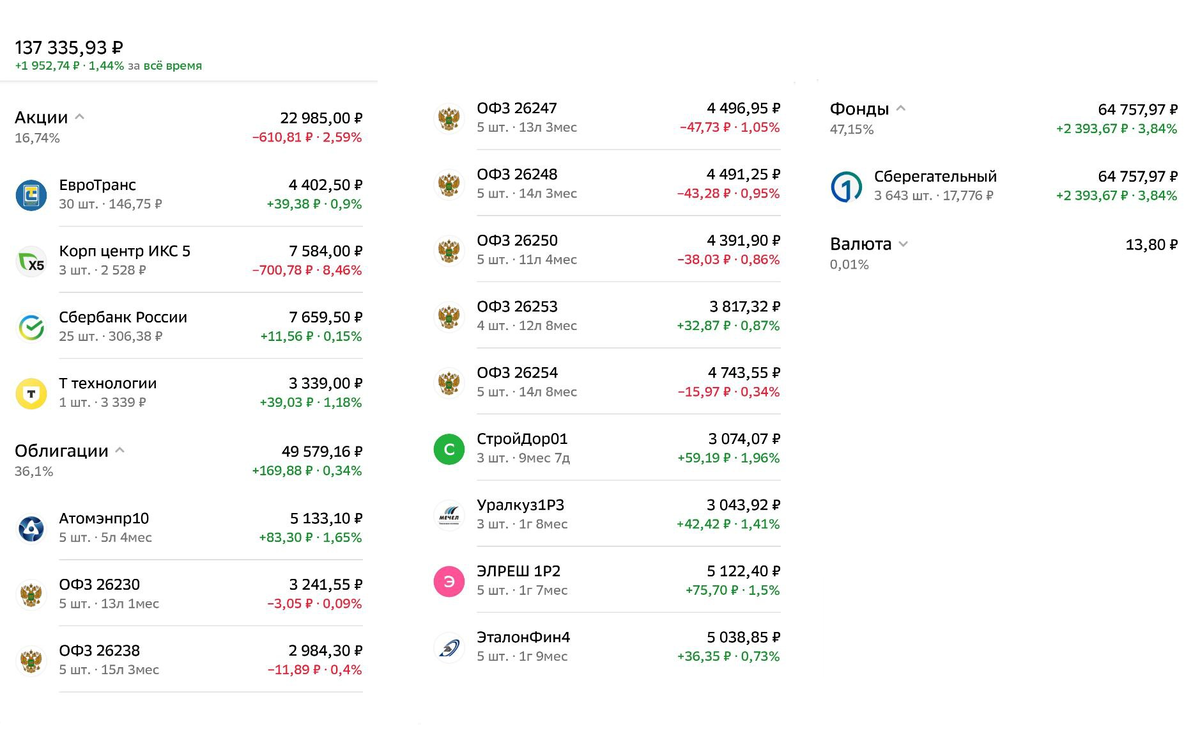Click the yellow Т технологии icon
Image resolution: width=1200 pixels, height=742 pixels.
click(x=31, y=393)
